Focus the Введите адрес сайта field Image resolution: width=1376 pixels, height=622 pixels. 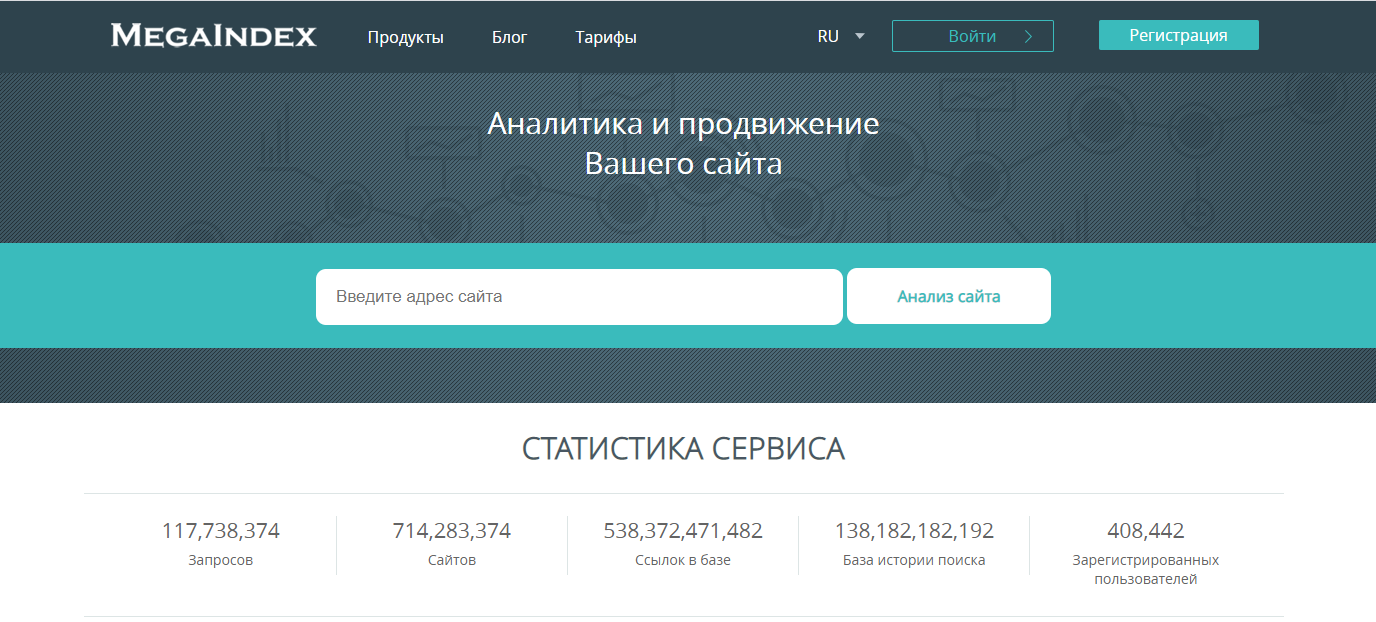(578, 297)
